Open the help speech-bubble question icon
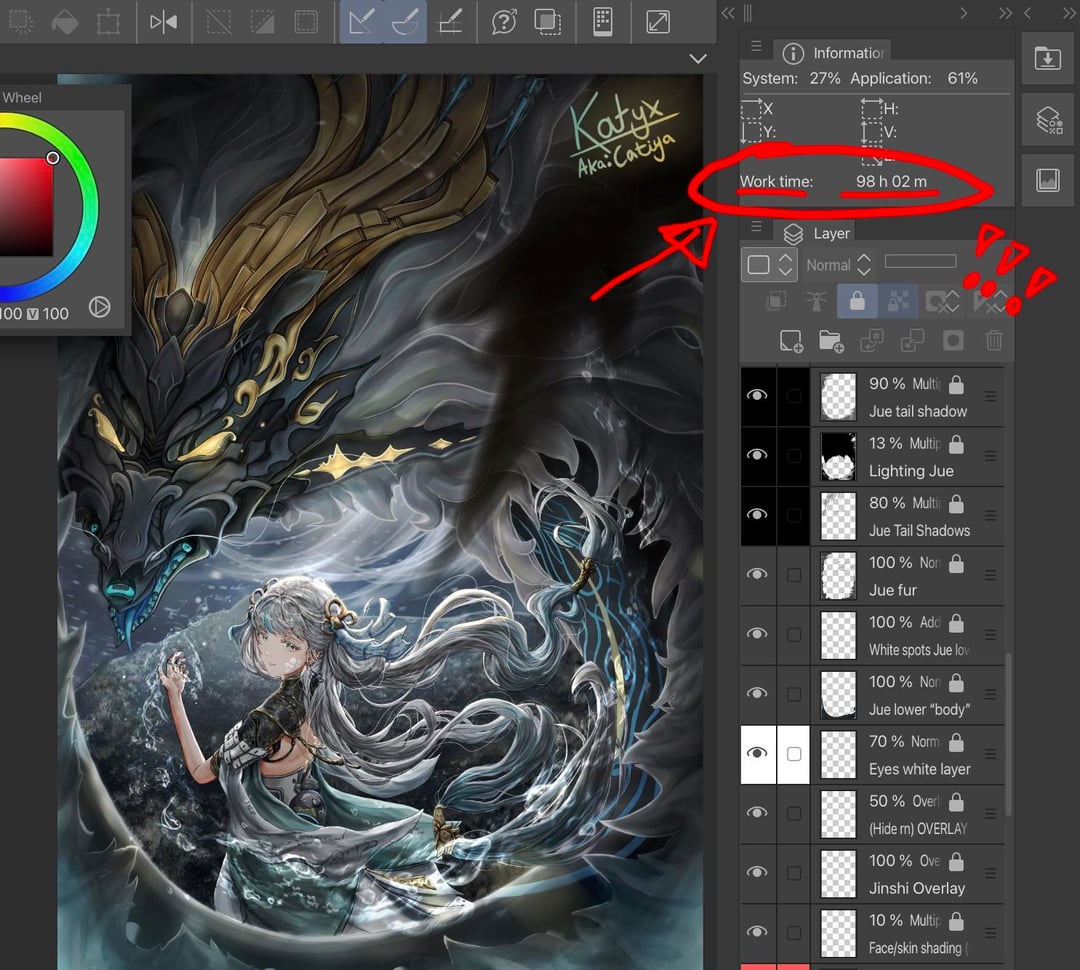 503,22
